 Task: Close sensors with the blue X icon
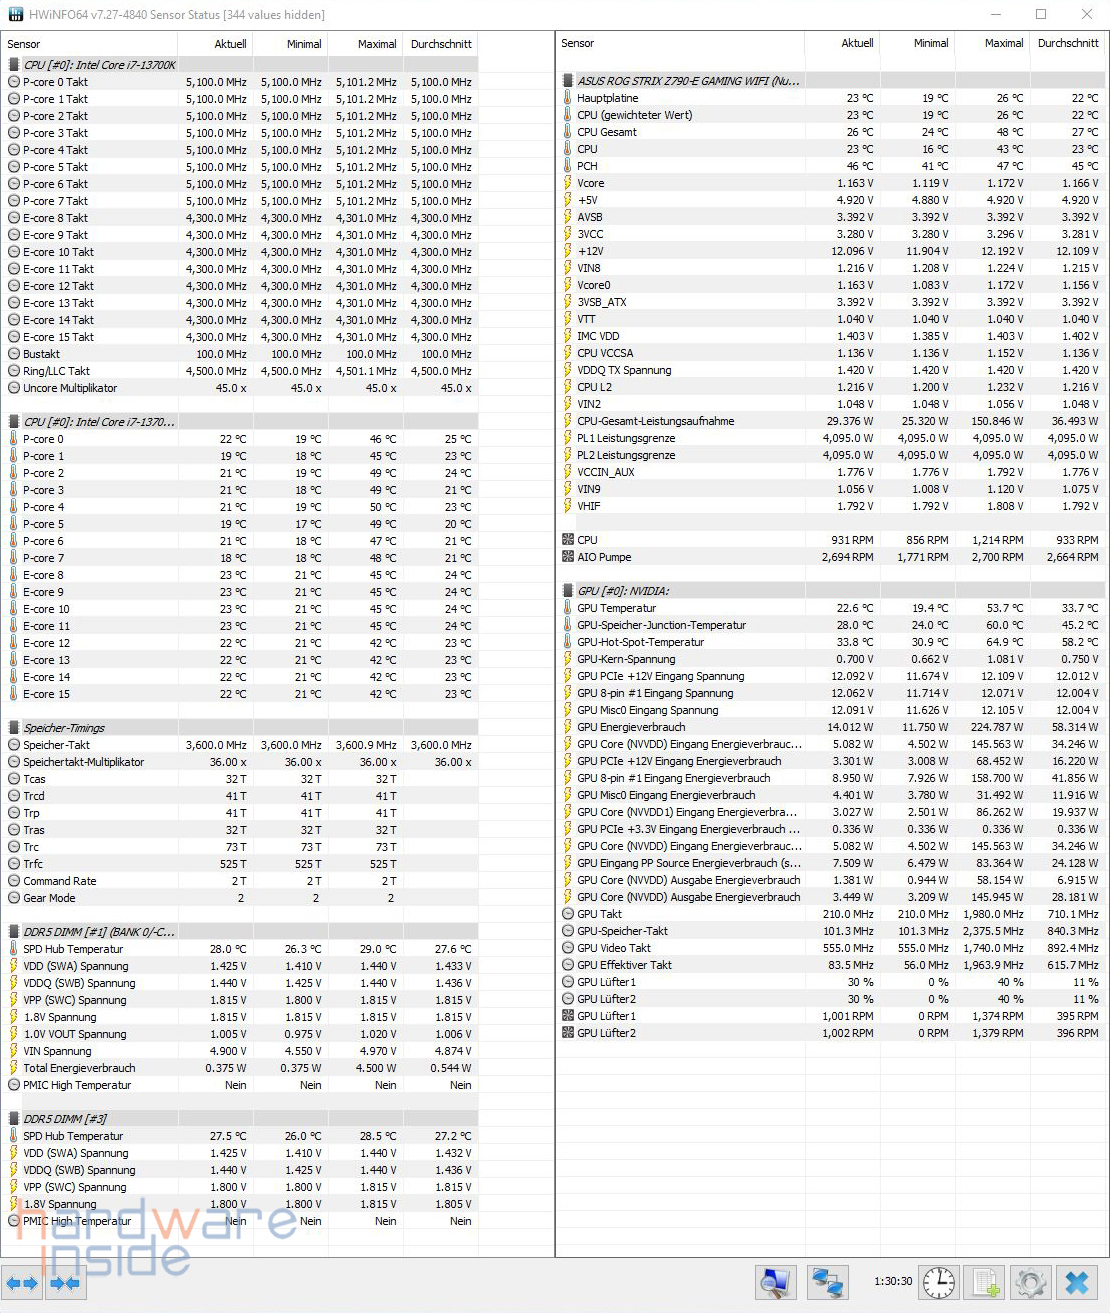(1077, 1282)
